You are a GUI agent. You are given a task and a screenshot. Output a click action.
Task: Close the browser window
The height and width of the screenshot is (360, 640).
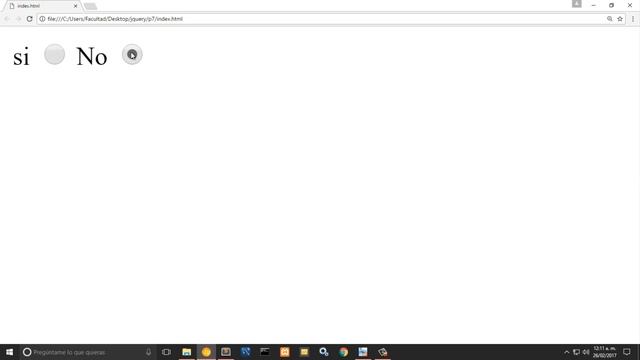pyautogui.click(x=630, y=5)
